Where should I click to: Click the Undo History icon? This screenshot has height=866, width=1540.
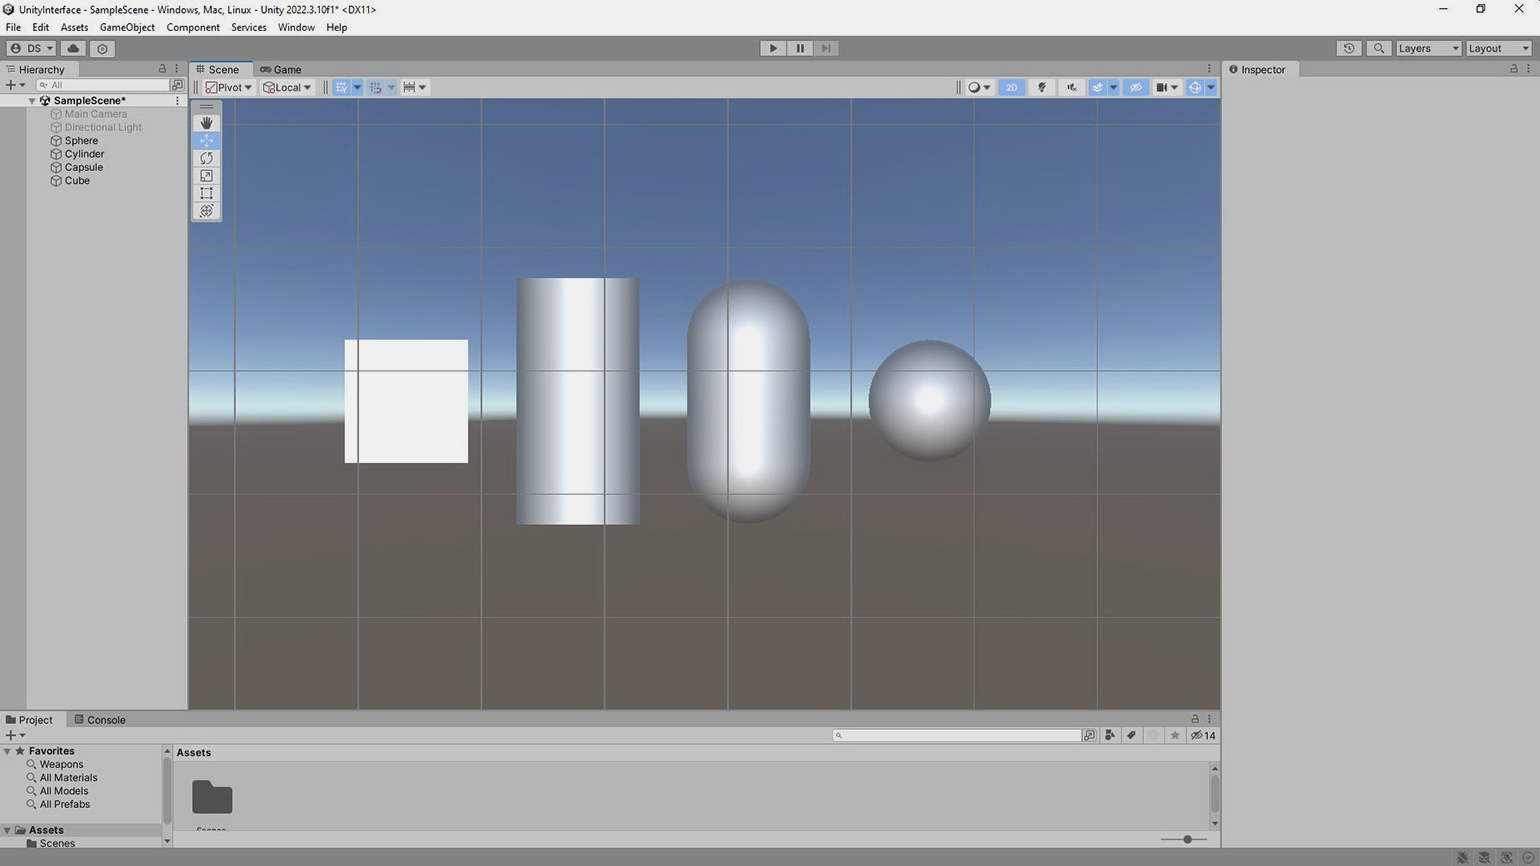1348,48
